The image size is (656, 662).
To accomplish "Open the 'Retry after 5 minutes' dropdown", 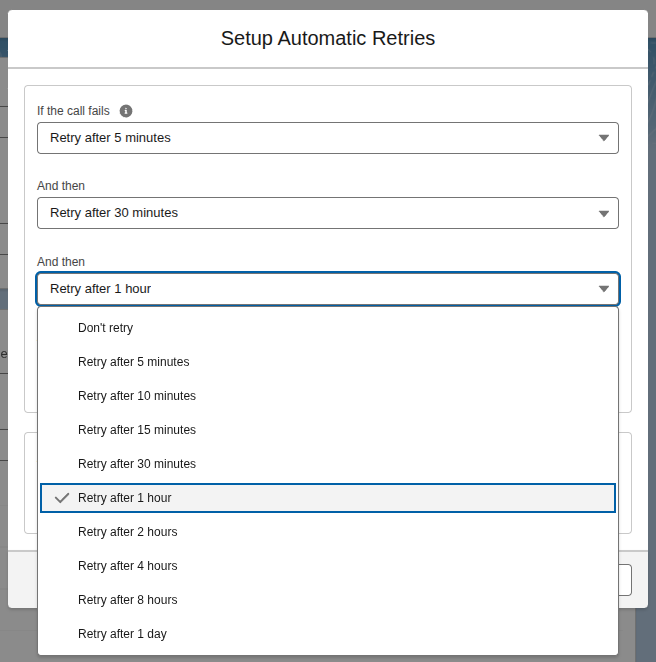I will [327, 138].
